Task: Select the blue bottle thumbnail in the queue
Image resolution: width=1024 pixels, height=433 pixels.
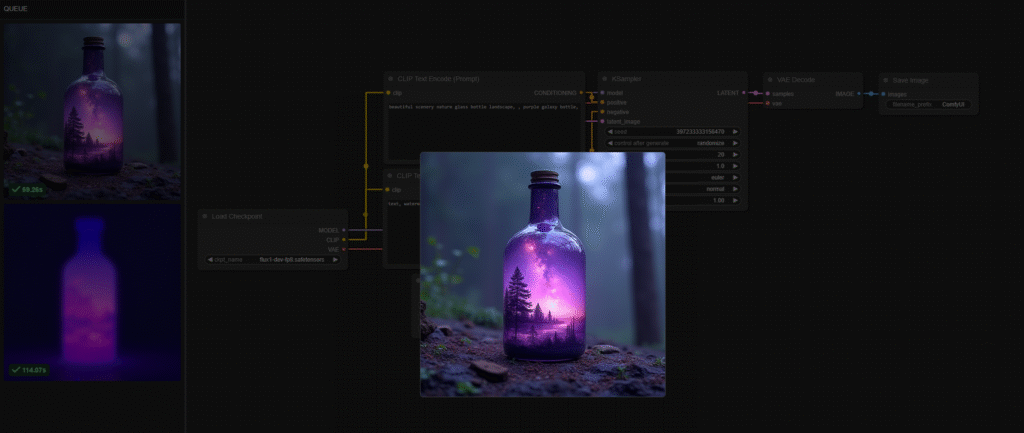Action: click(x=92, y=292)
